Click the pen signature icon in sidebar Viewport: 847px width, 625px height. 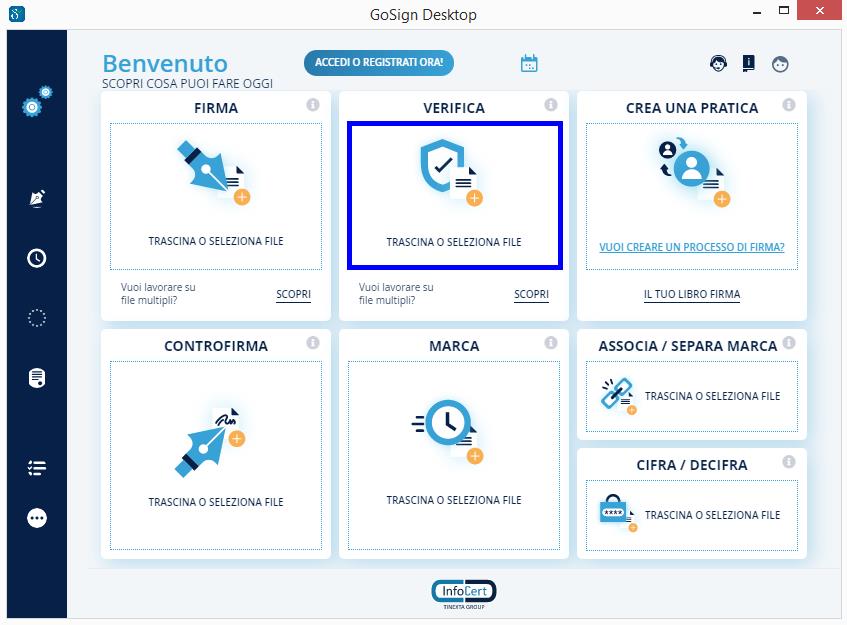37,198
